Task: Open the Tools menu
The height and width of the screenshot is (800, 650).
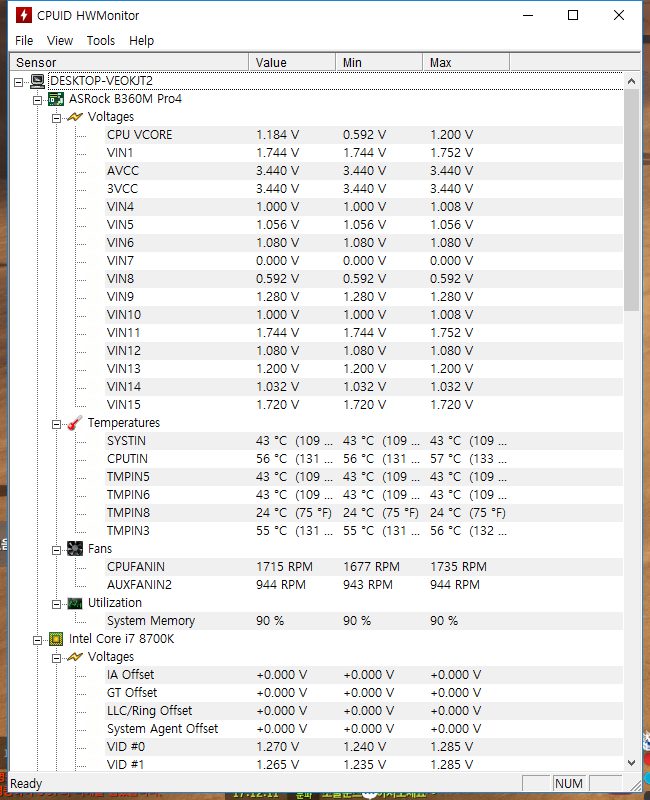Action: pyautogui.click(x=101, y=41)
